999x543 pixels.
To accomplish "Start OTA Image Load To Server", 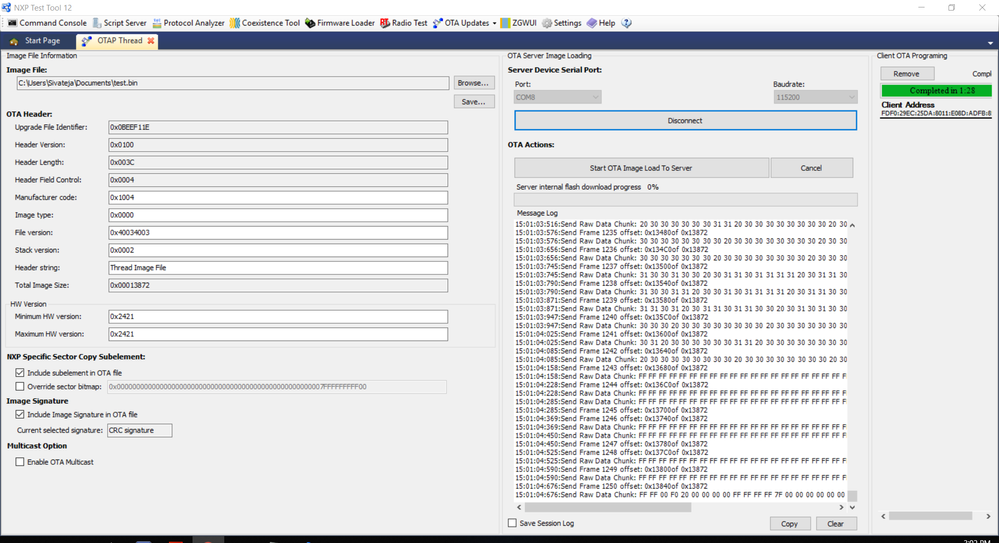I will [641, 168].
